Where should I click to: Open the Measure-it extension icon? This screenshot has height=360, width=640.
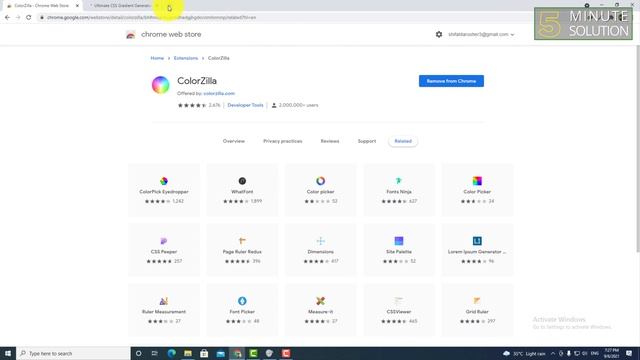[x=320, y=301]
